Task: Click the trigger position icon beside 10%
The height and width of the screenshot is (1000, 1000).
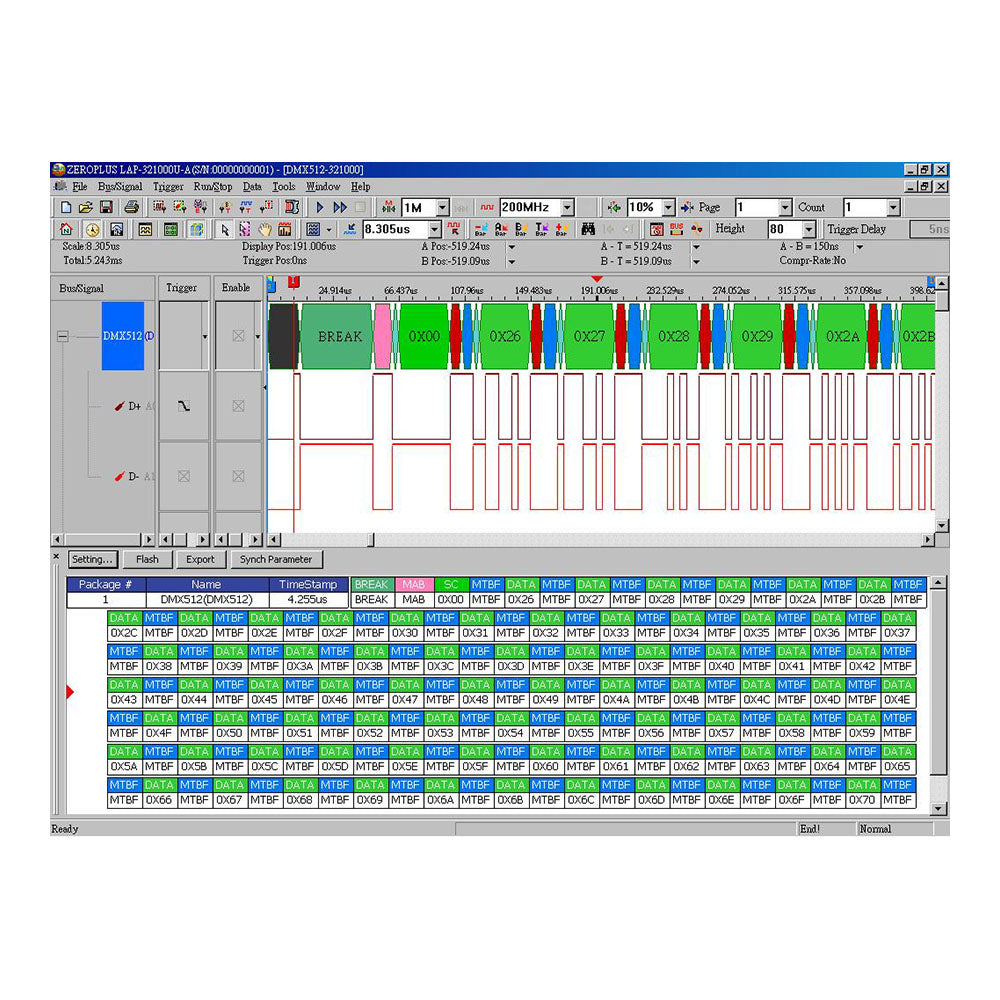Action: [614, 207]
